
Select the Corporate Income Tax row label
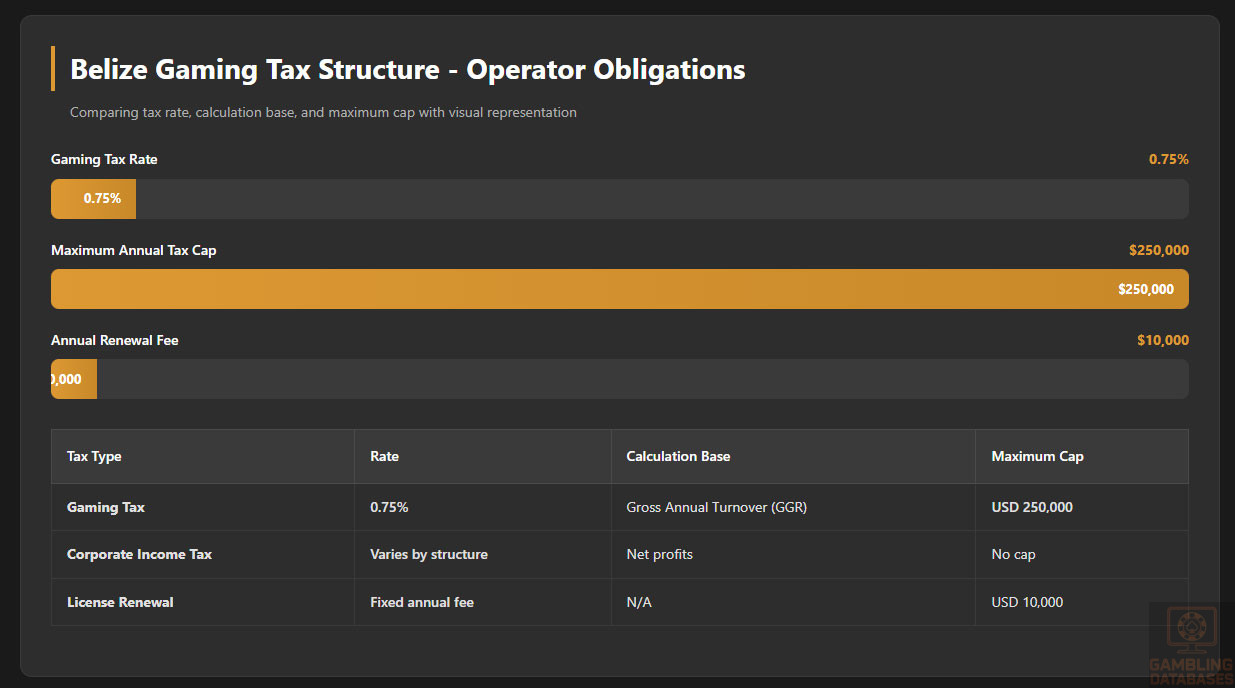(x=139, y=555)
